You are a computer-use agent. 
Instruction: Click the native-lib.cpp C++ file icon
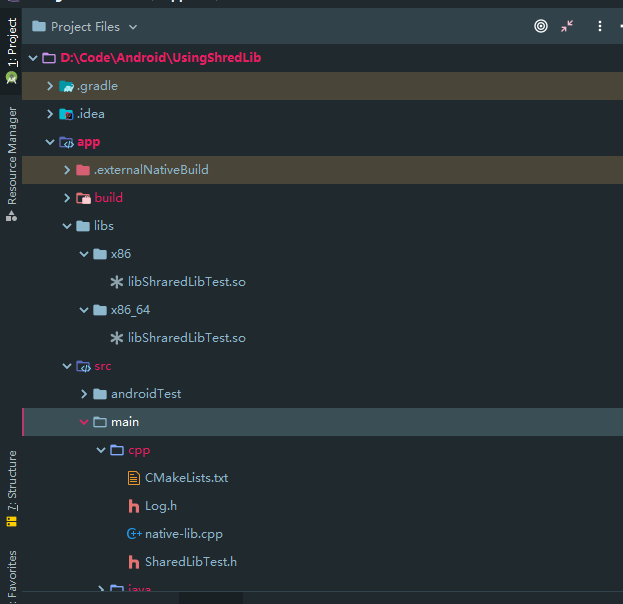click(x=134, y=534)
